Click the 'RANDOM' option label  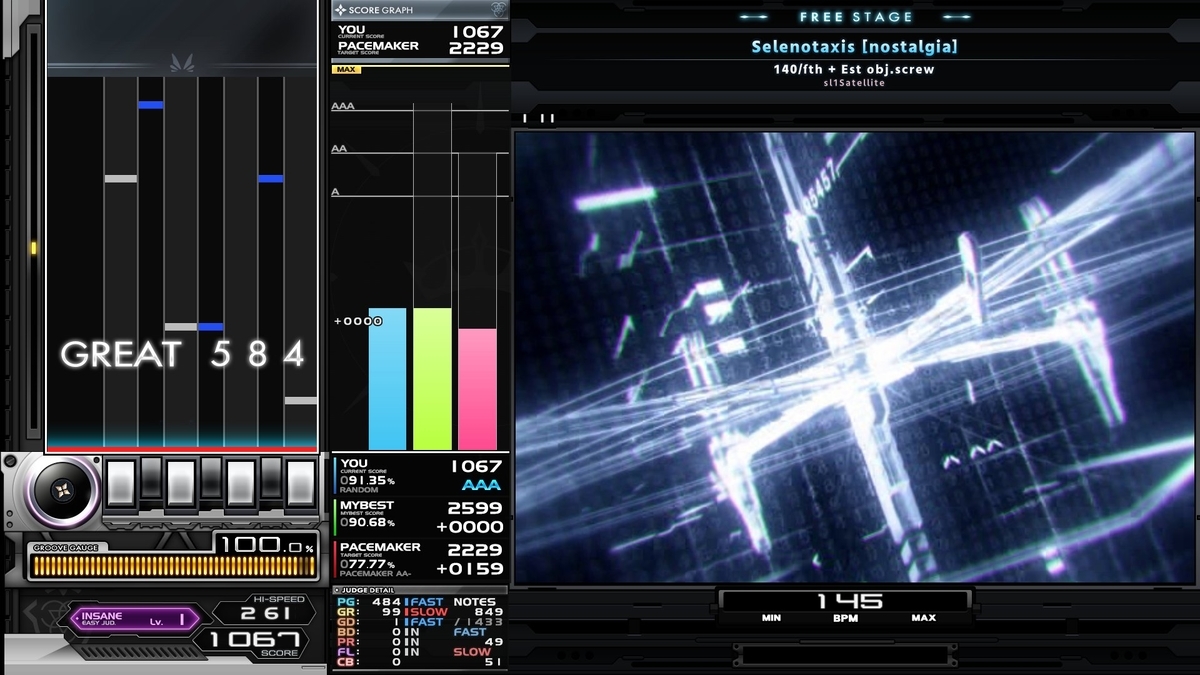(360, 491)
